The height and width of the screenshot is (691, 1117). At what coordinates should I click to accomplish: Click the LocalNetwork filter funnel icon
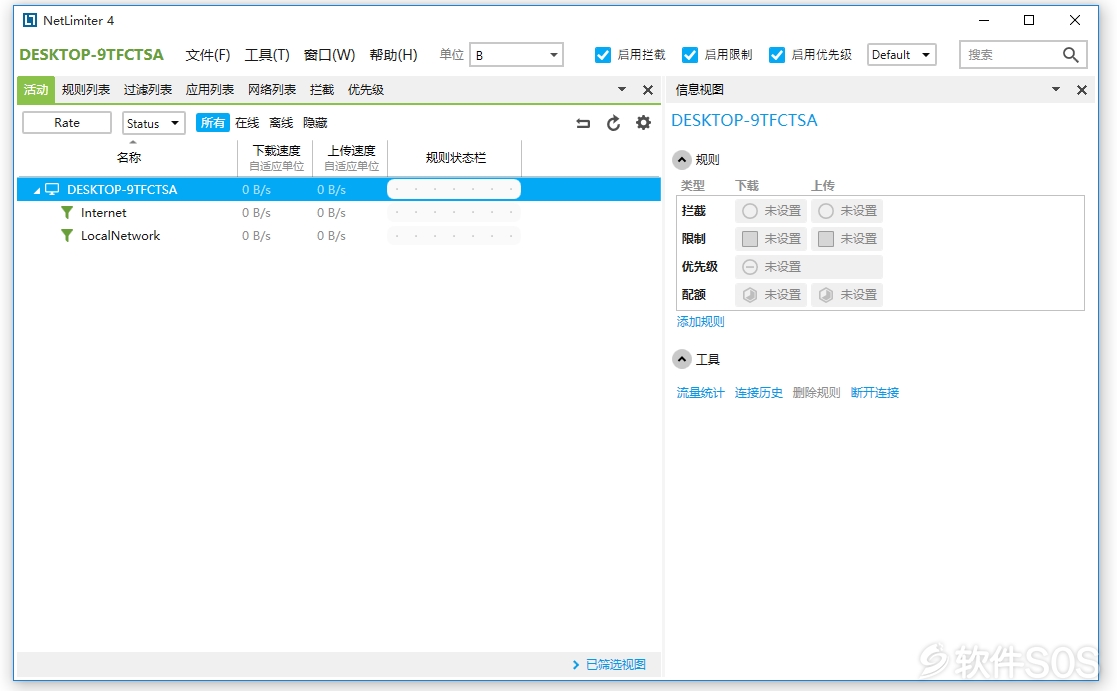67,235
